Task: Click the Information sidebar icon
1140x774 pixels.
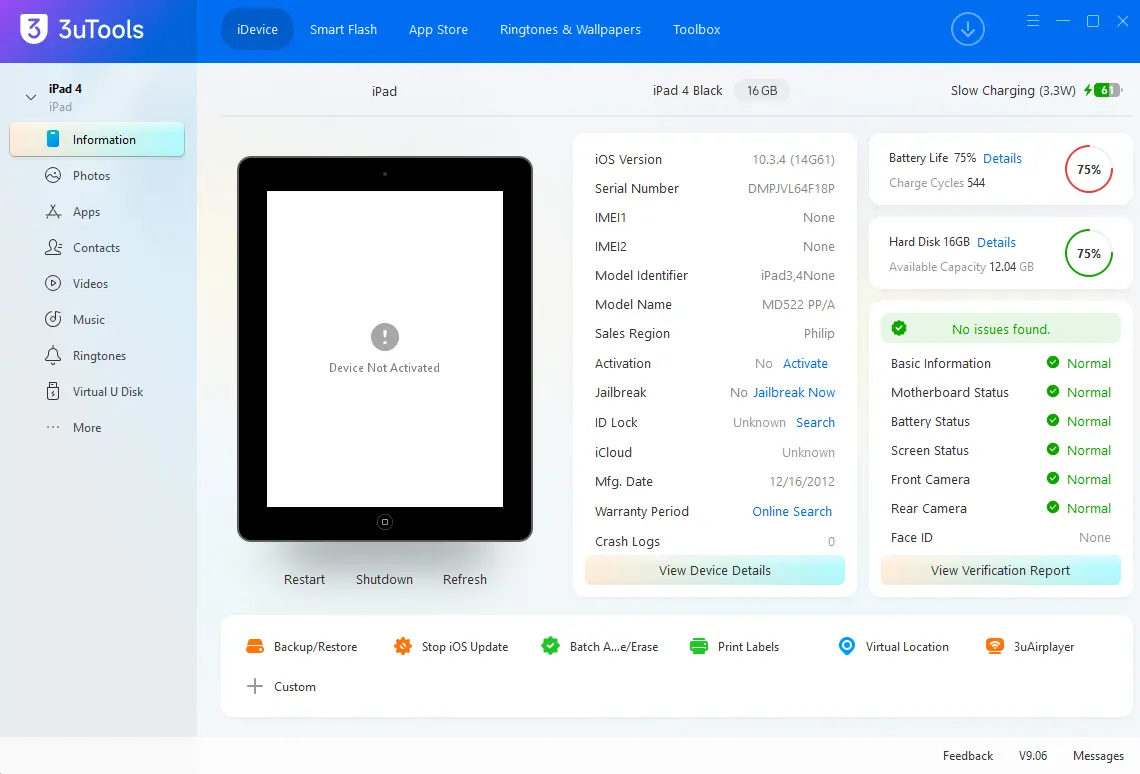Action: (x=53, y=139)
